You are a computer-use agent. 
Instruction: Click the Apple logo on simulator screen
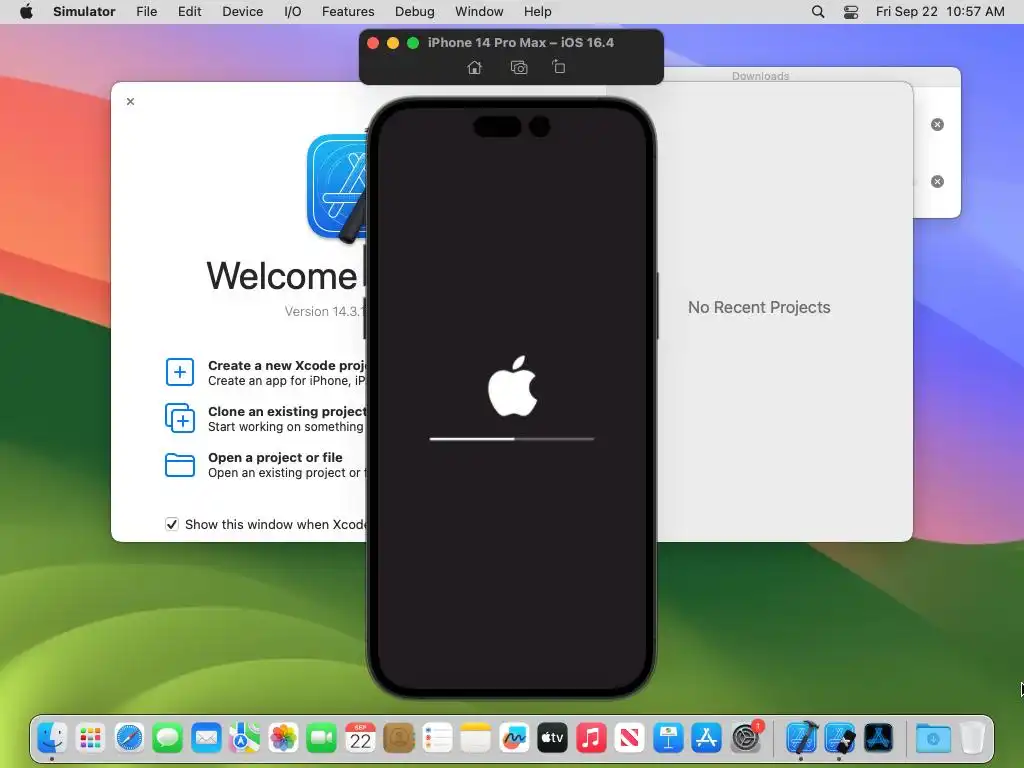pyautogui.click(x=513, y=386)
